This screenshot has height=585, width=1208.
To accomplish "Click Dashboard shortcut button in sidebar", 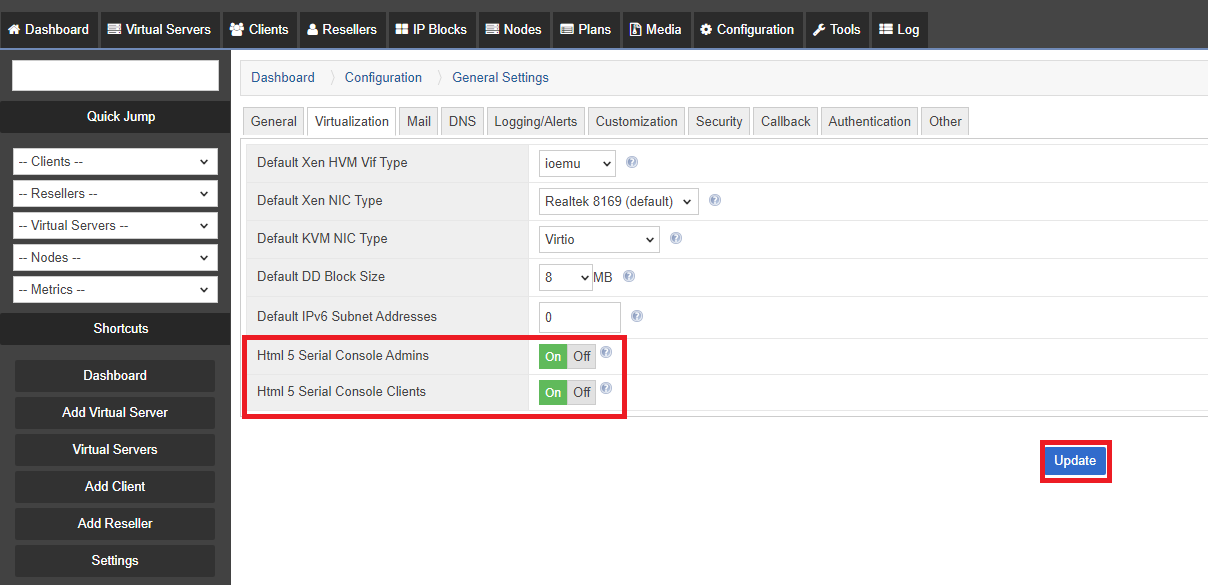I will coord(115,376).
